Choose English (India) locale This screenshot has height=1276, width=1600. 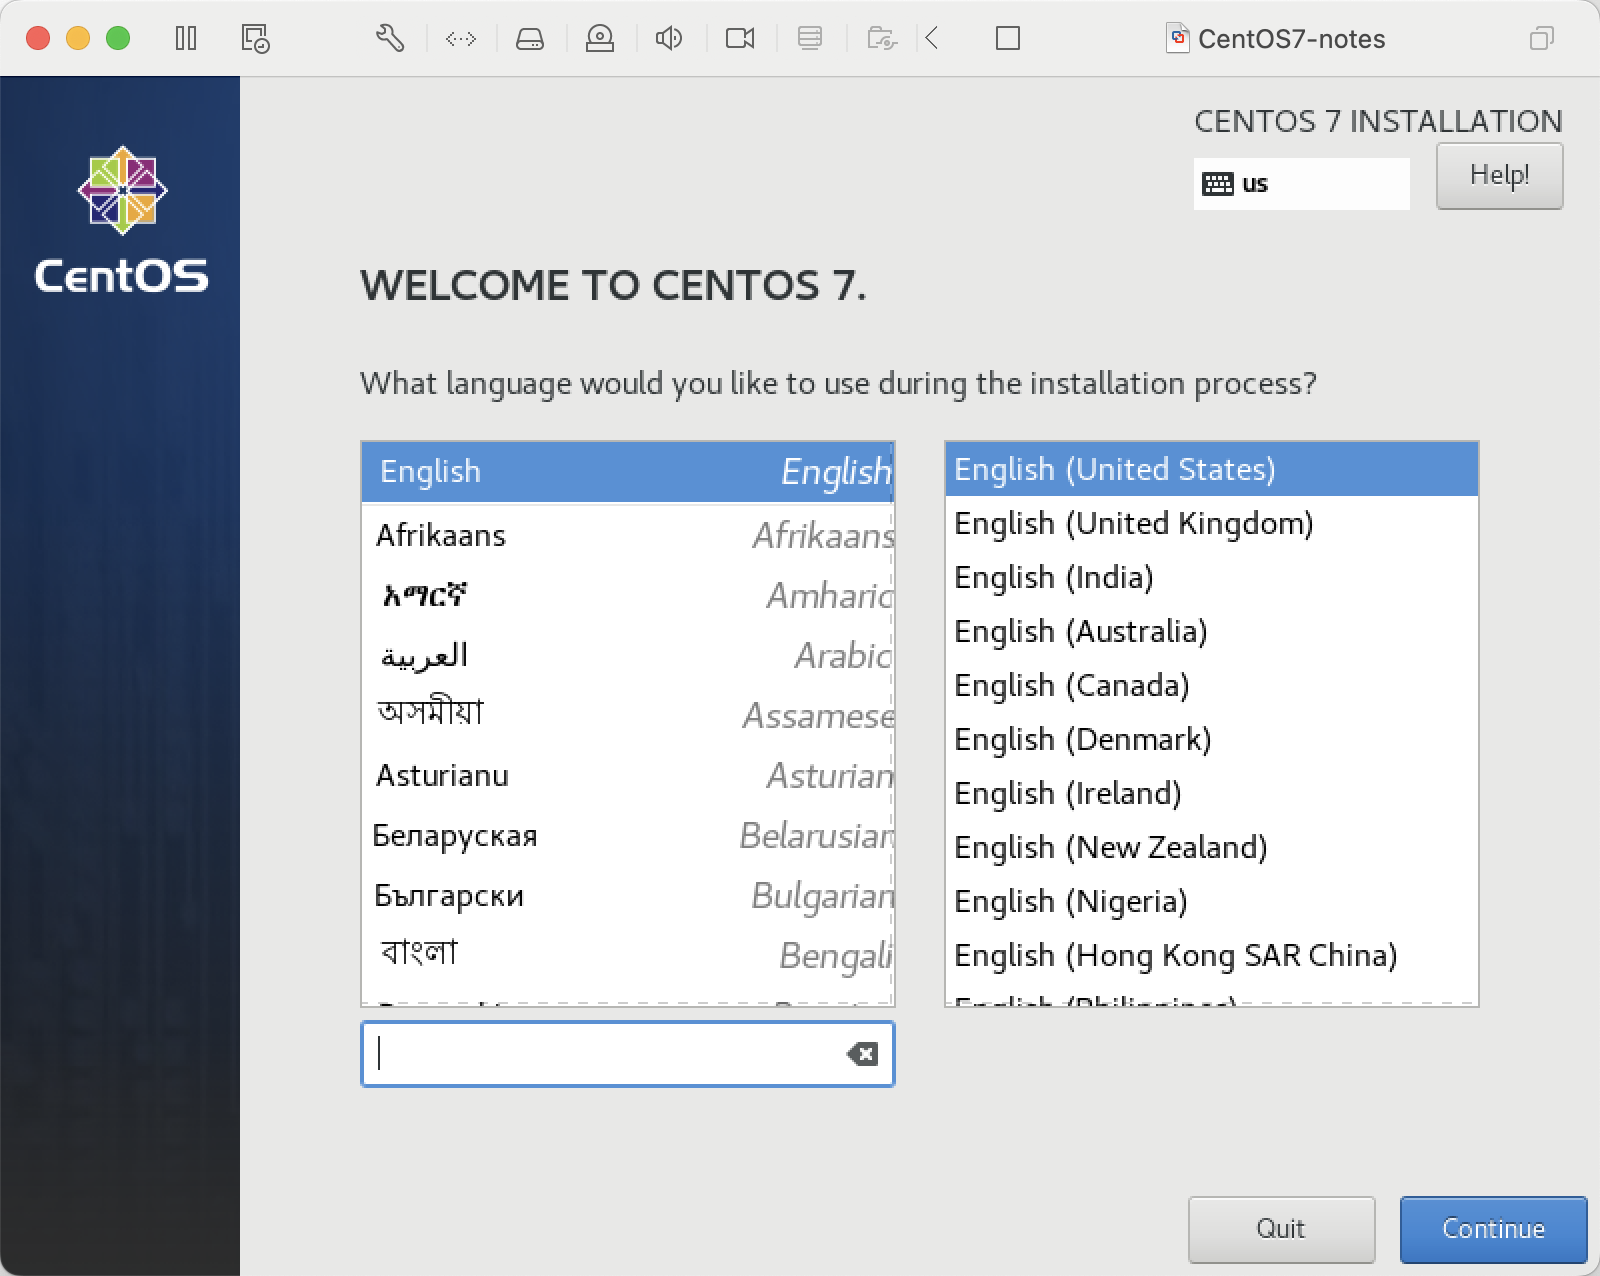(1211, 577)
